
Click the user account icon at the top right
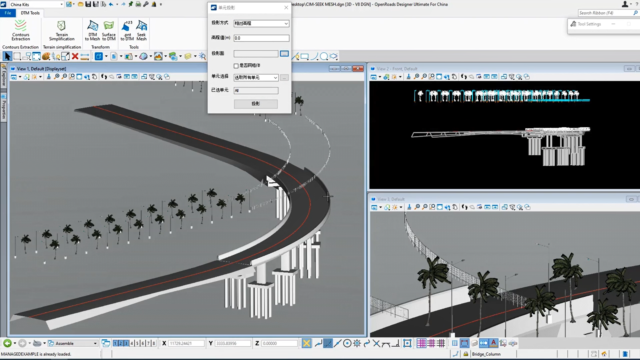point(625,4)
